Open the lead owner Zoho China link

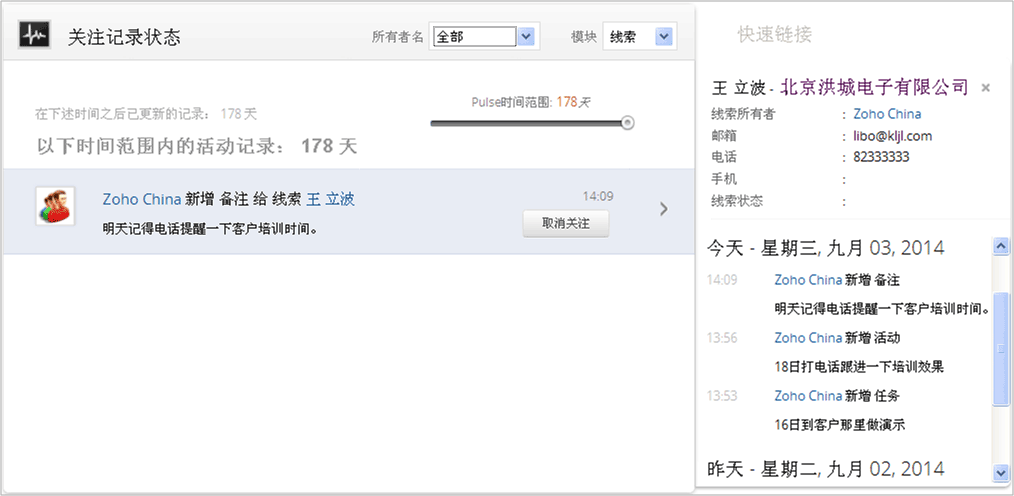[887, 114]
